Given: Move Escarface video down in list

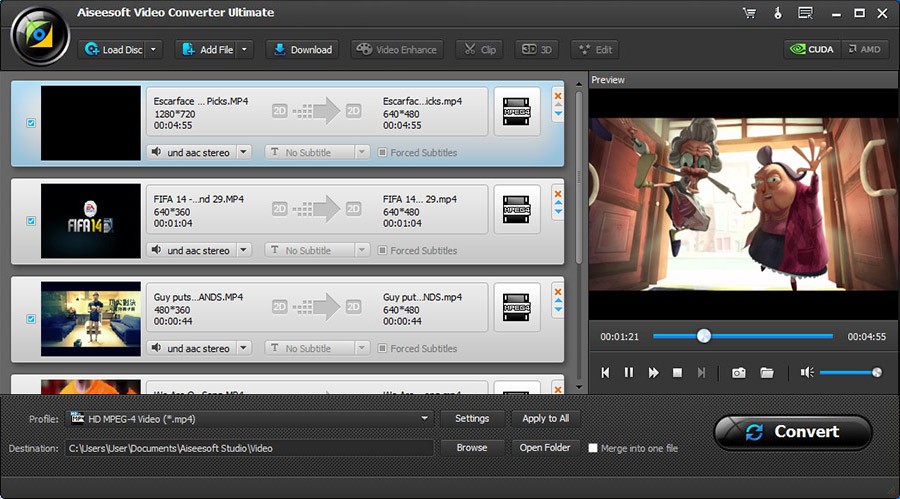Looking at the screenshot, I should (x=558, y=114).
